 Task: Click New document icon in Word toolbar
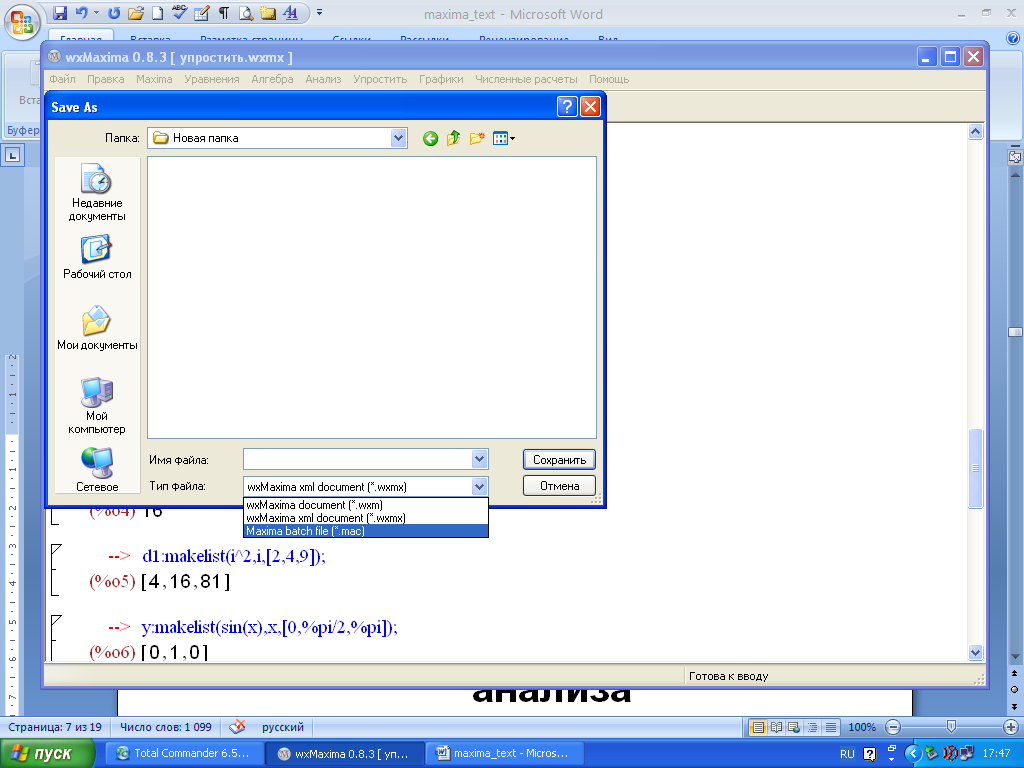pos(157,12)
